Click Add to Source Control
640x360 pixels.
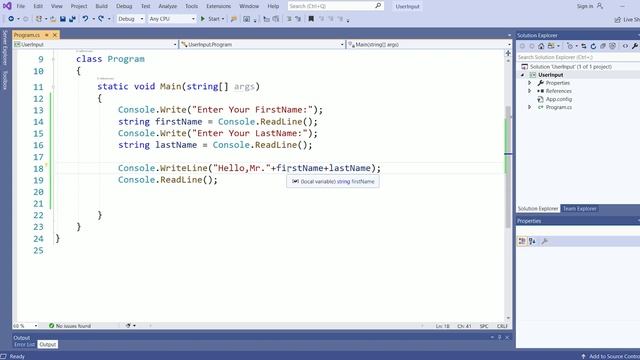click(x=611, y=356)
